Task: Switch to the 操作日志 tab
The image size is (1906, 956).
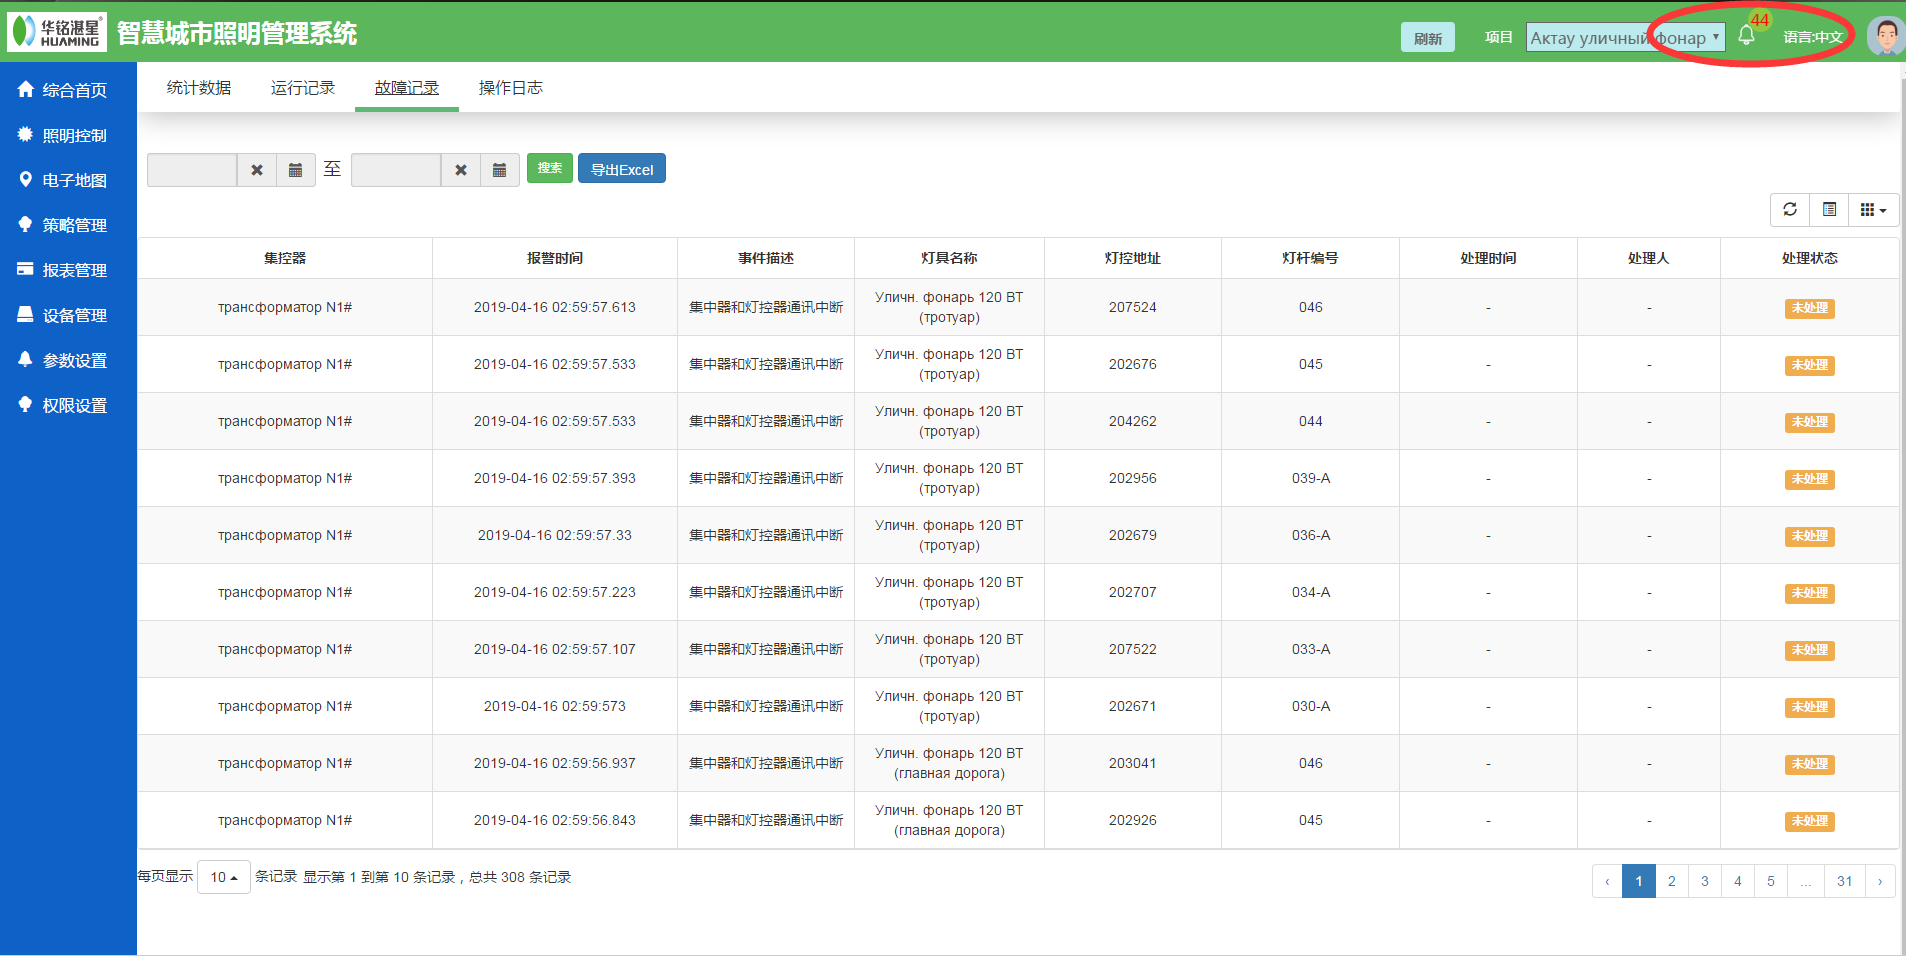Action: coord(511,88)
